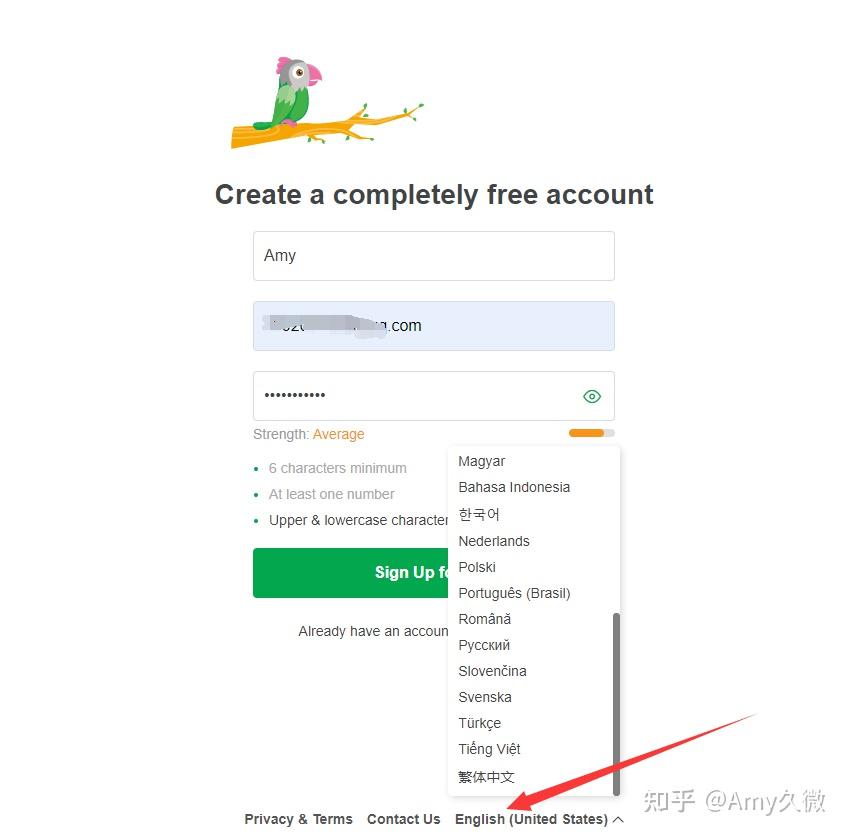Pick Tiếng Việt language option

tap(534, 749)
